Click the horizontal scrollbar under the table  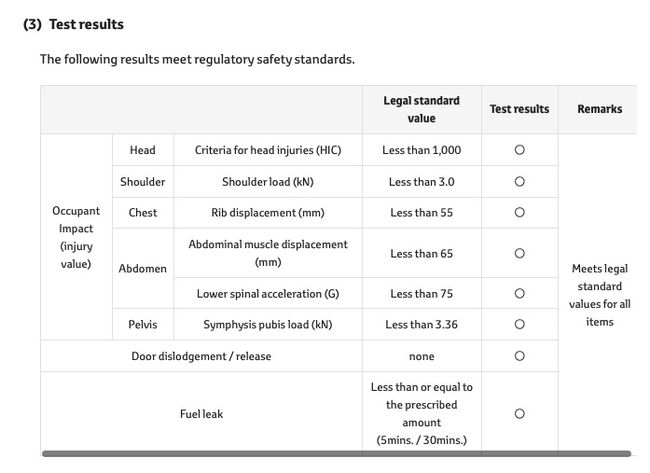(x=336, y=454)
